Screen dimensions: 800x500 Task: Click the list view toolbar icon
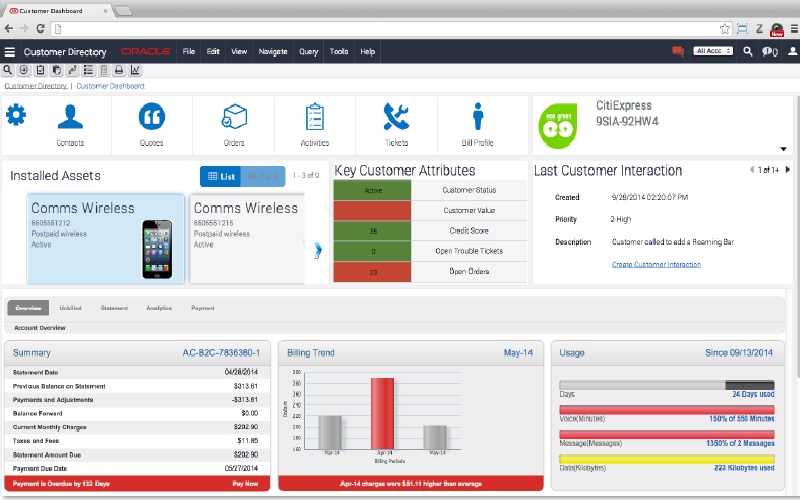[88, 70]
